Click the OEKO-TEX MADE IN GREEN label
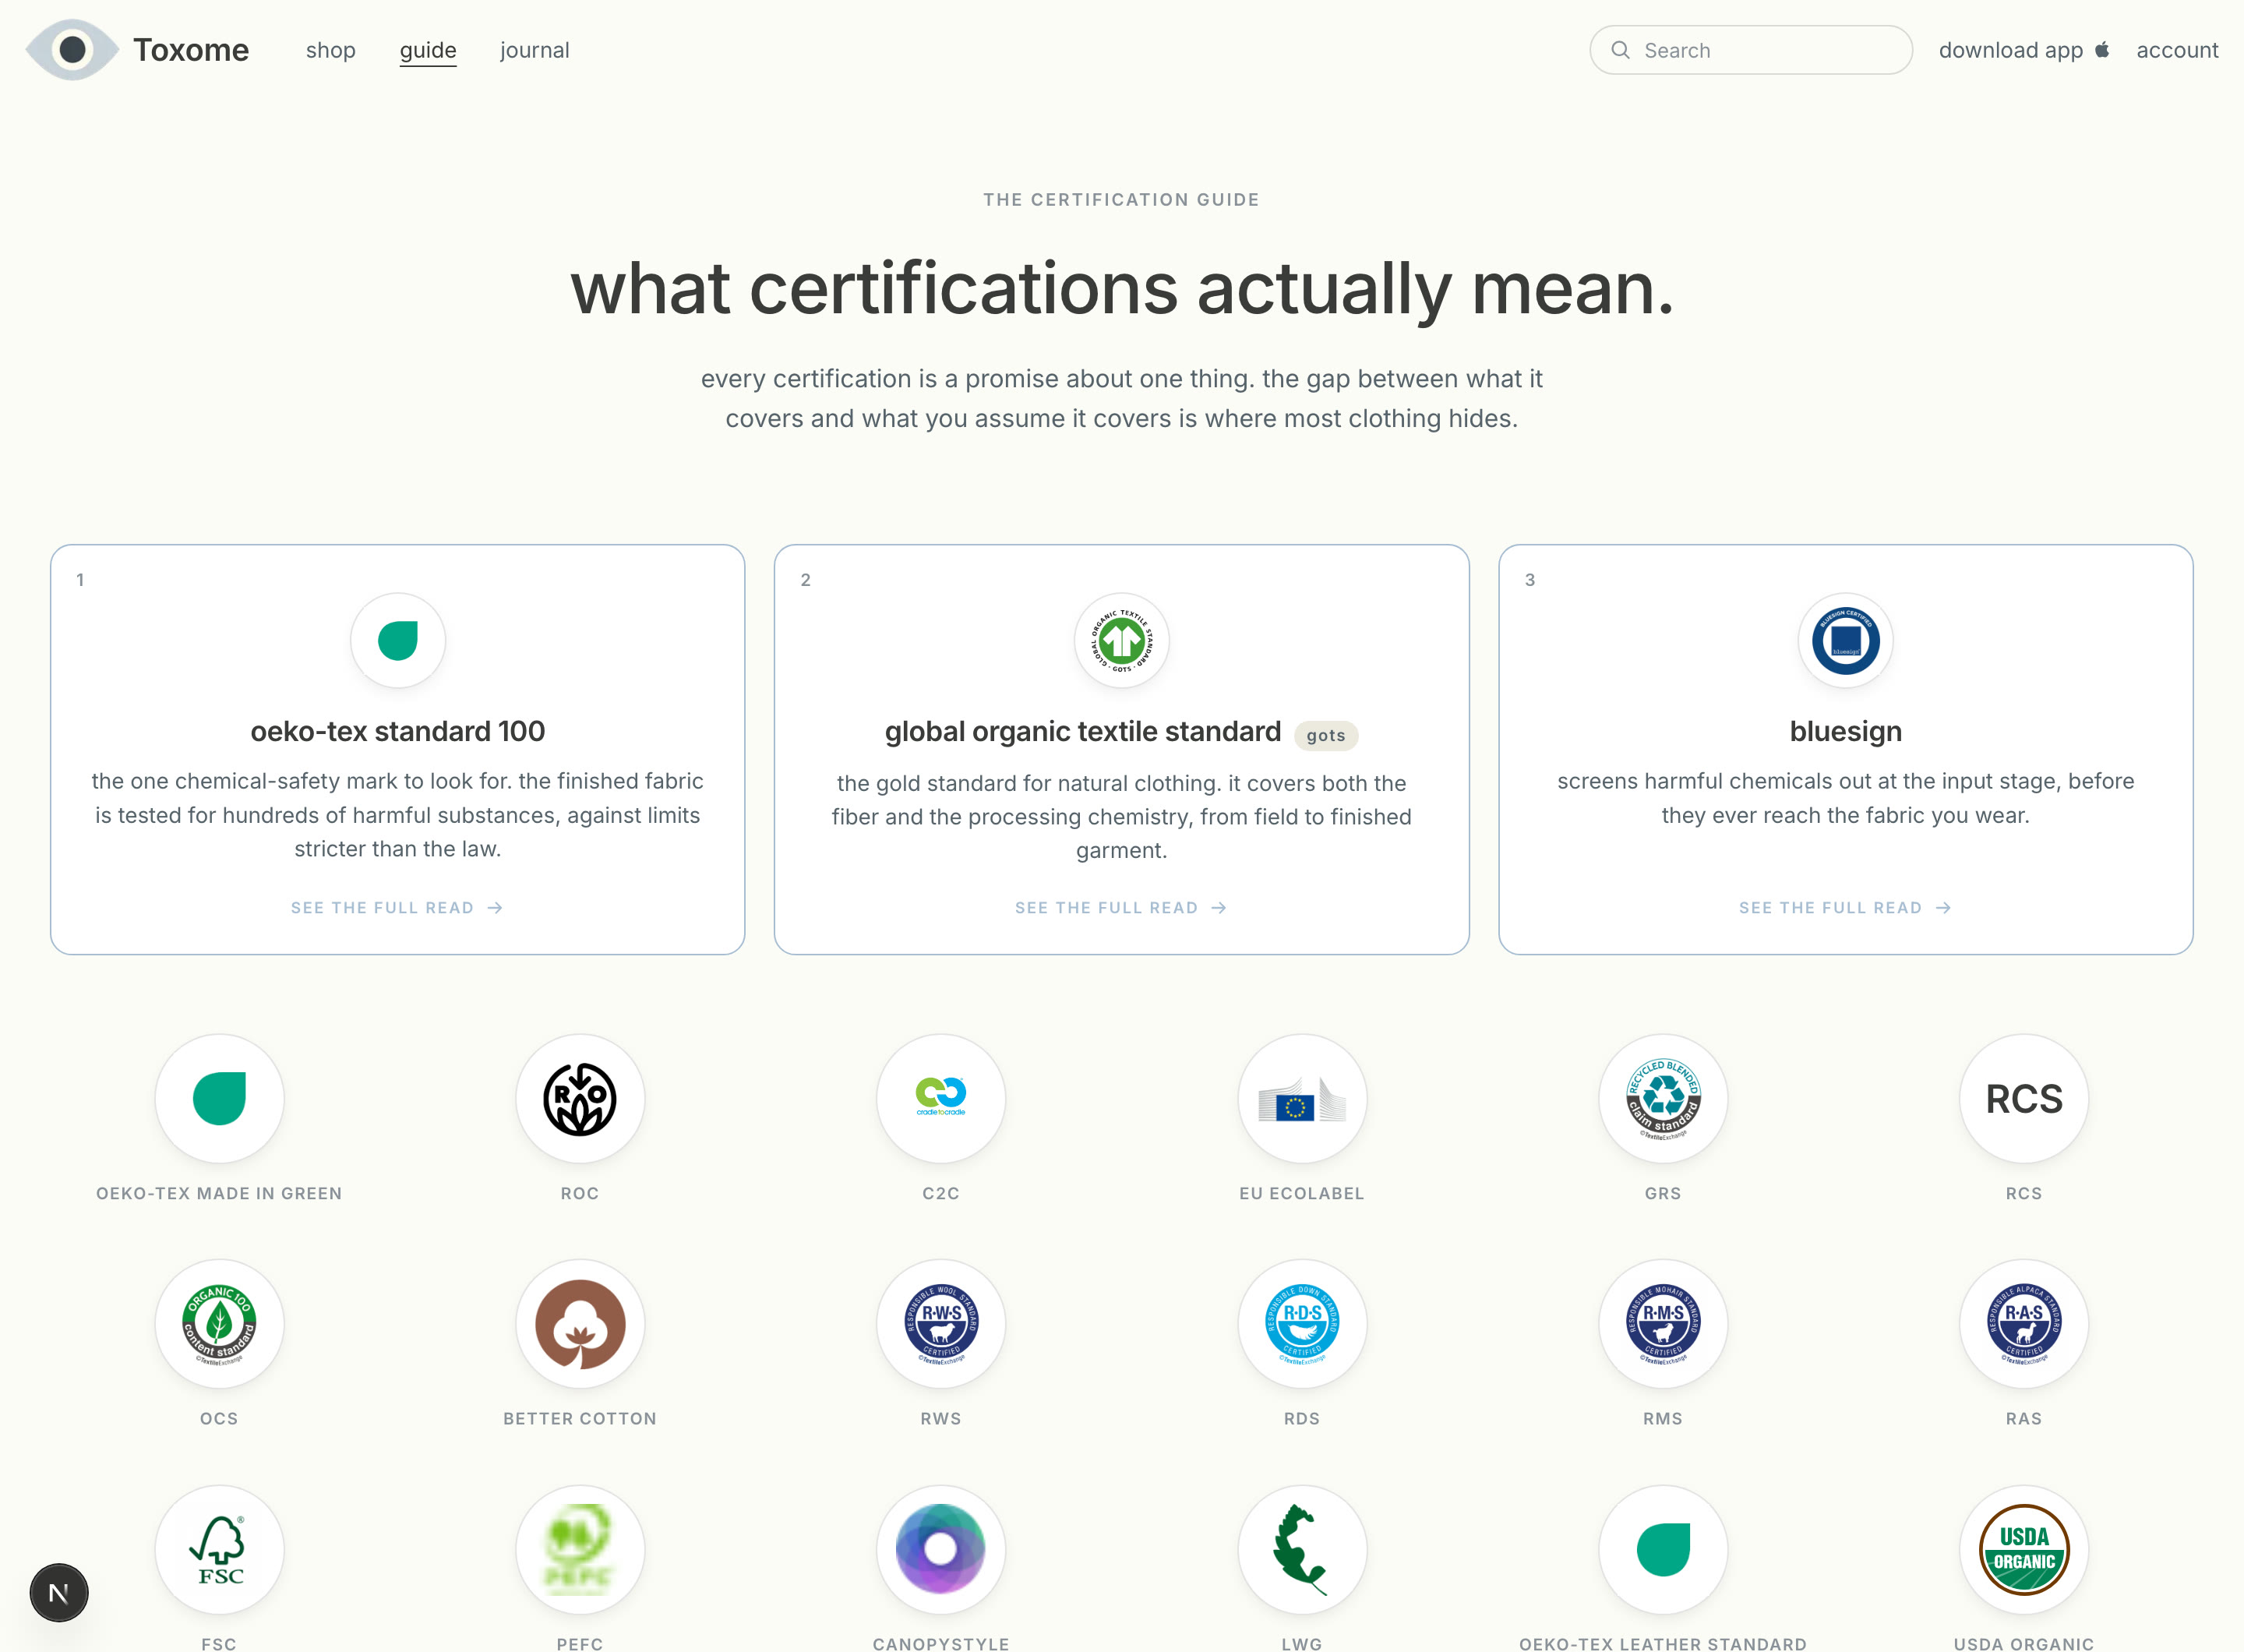 point(219,1194)
